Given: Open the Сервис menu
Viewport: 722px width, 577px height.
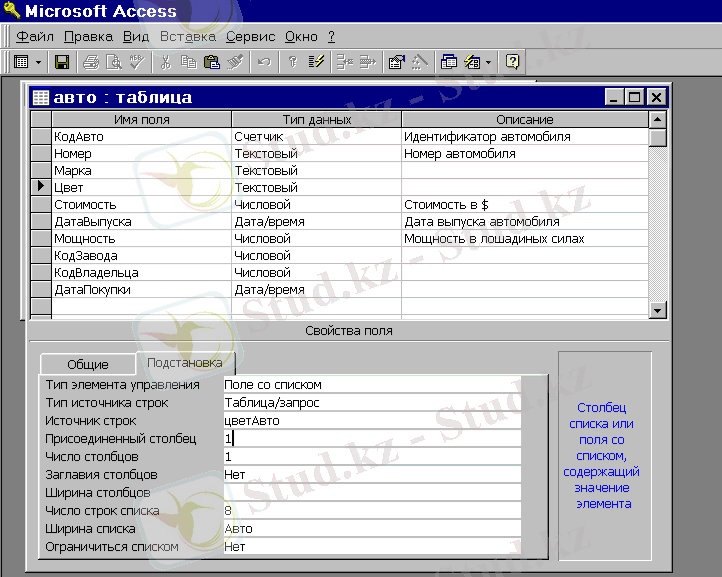Looking at the screenshot, I should pyautogui.click(x=250, y=36).
